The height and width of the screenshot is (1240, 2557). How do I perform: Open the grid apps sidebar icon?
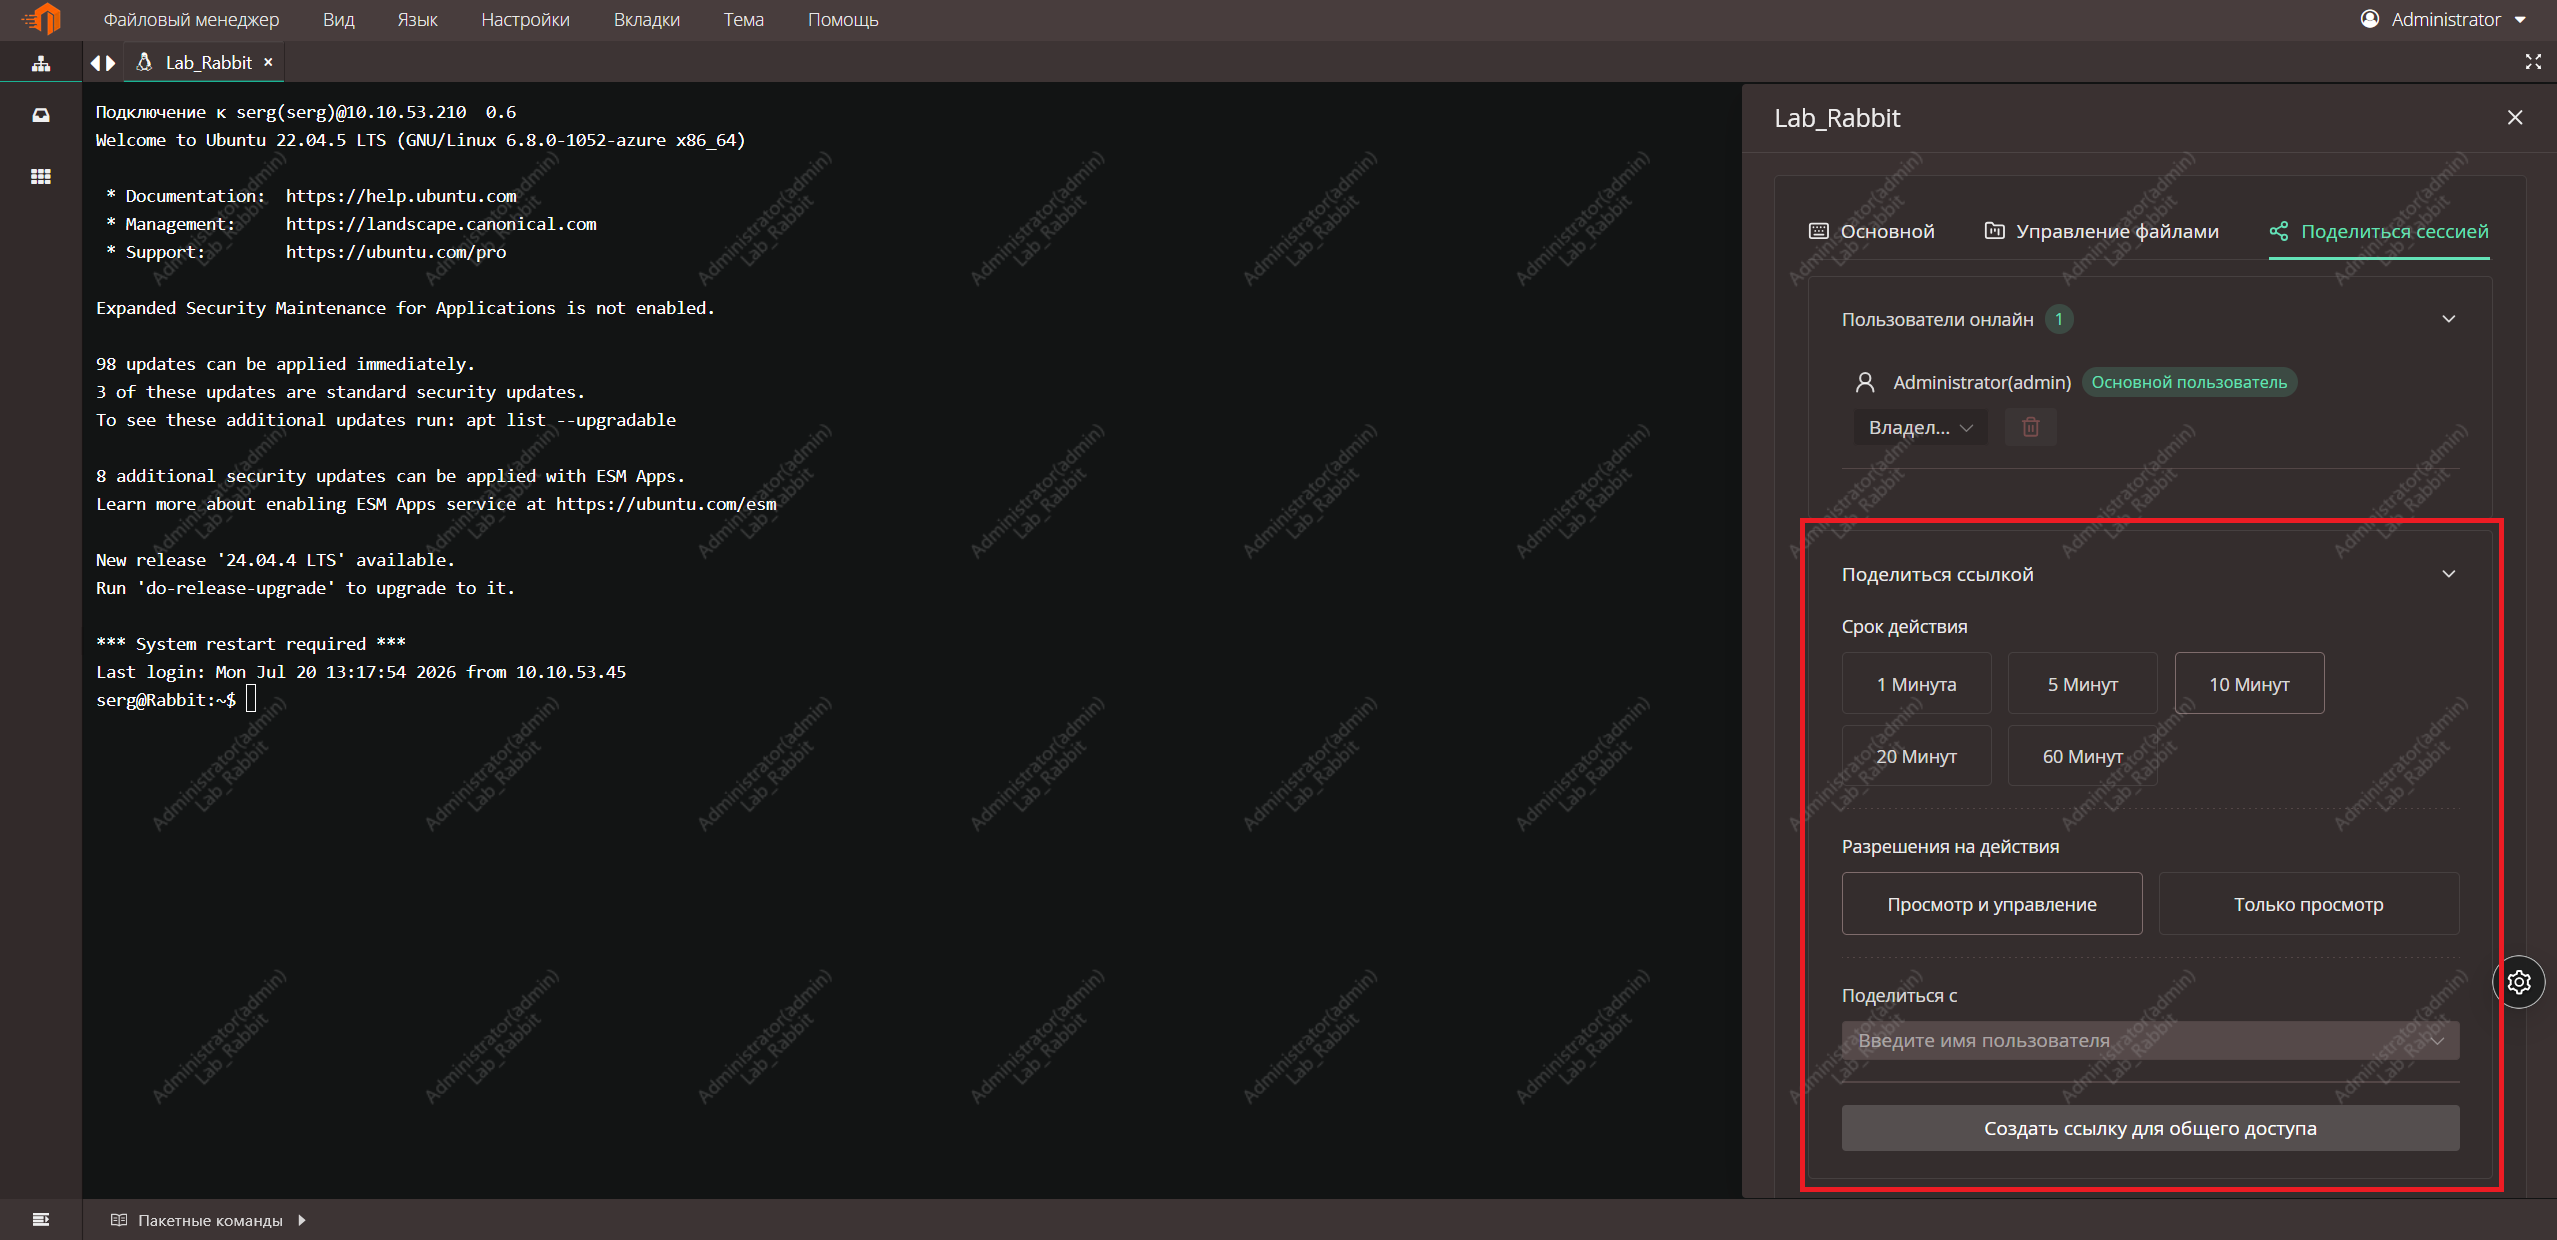[41, 177]
